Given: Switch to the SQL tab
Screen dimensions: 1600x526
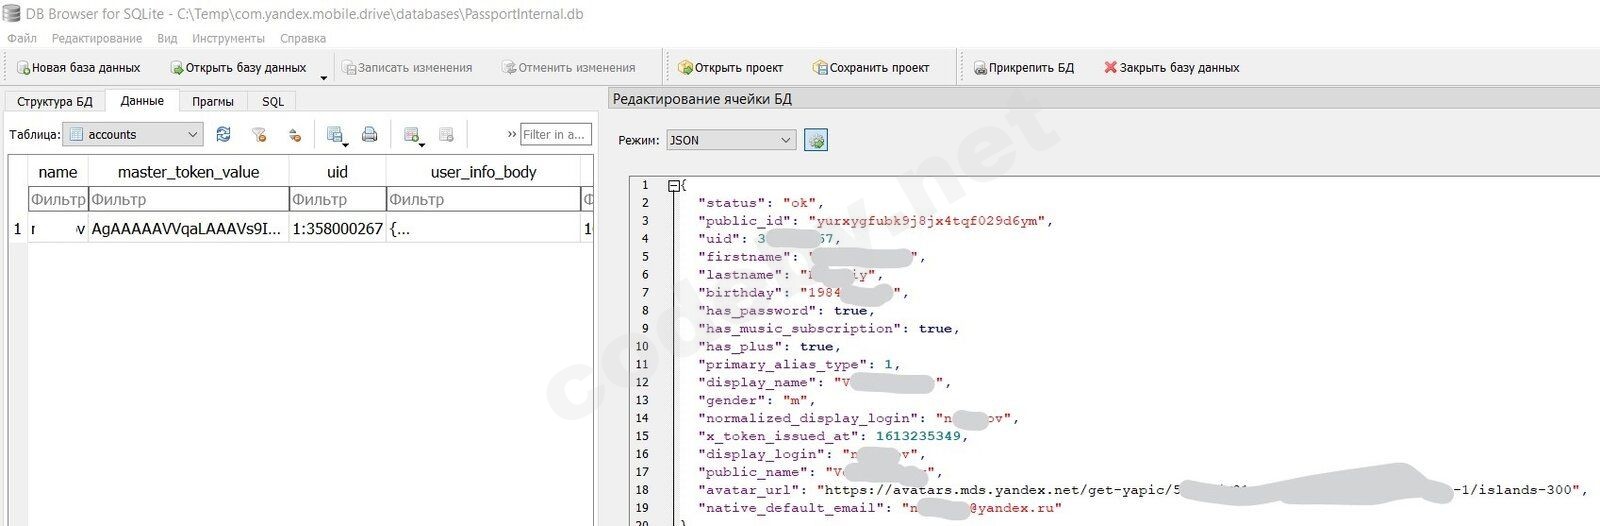Looking at the screenshot, I should point(273,101).
